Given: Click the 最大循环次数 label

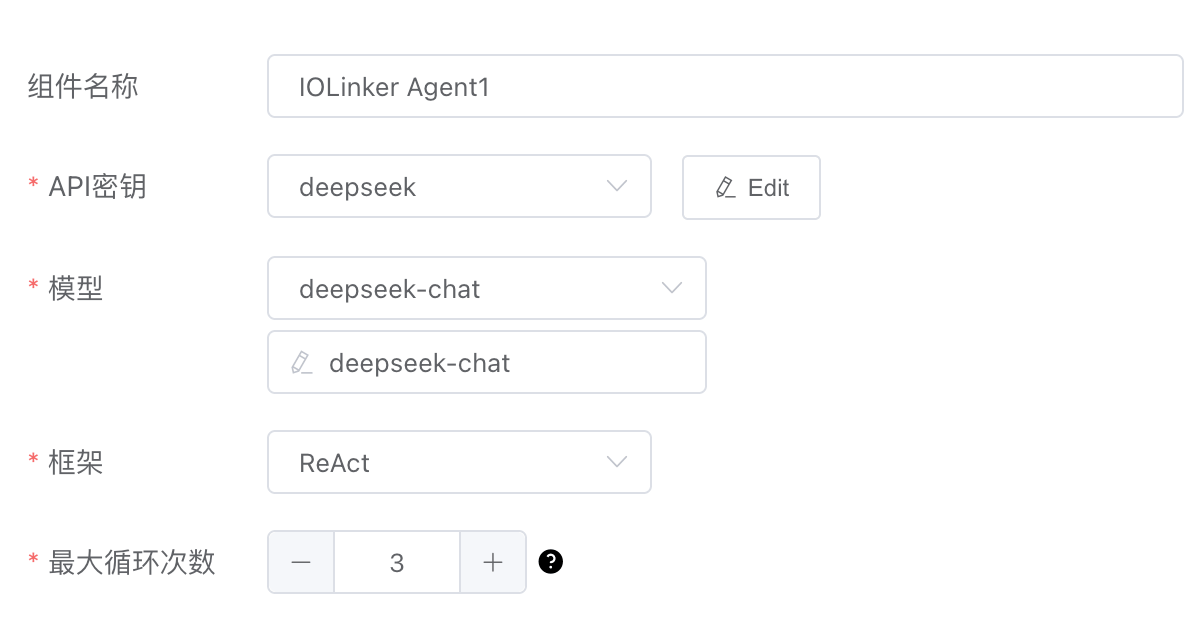Looking at the screenshot, I should pyautogui.click(x=131, y=562).
